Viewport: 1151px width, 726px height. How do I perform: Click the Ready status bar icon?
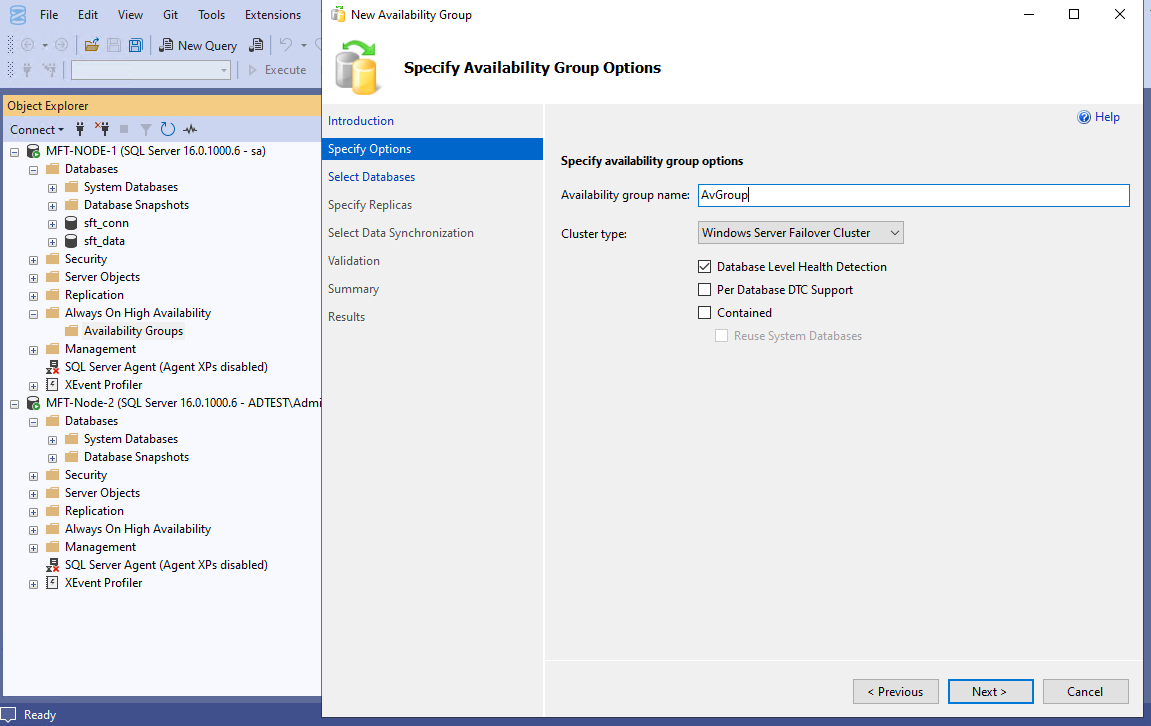(x=8, y=715)
